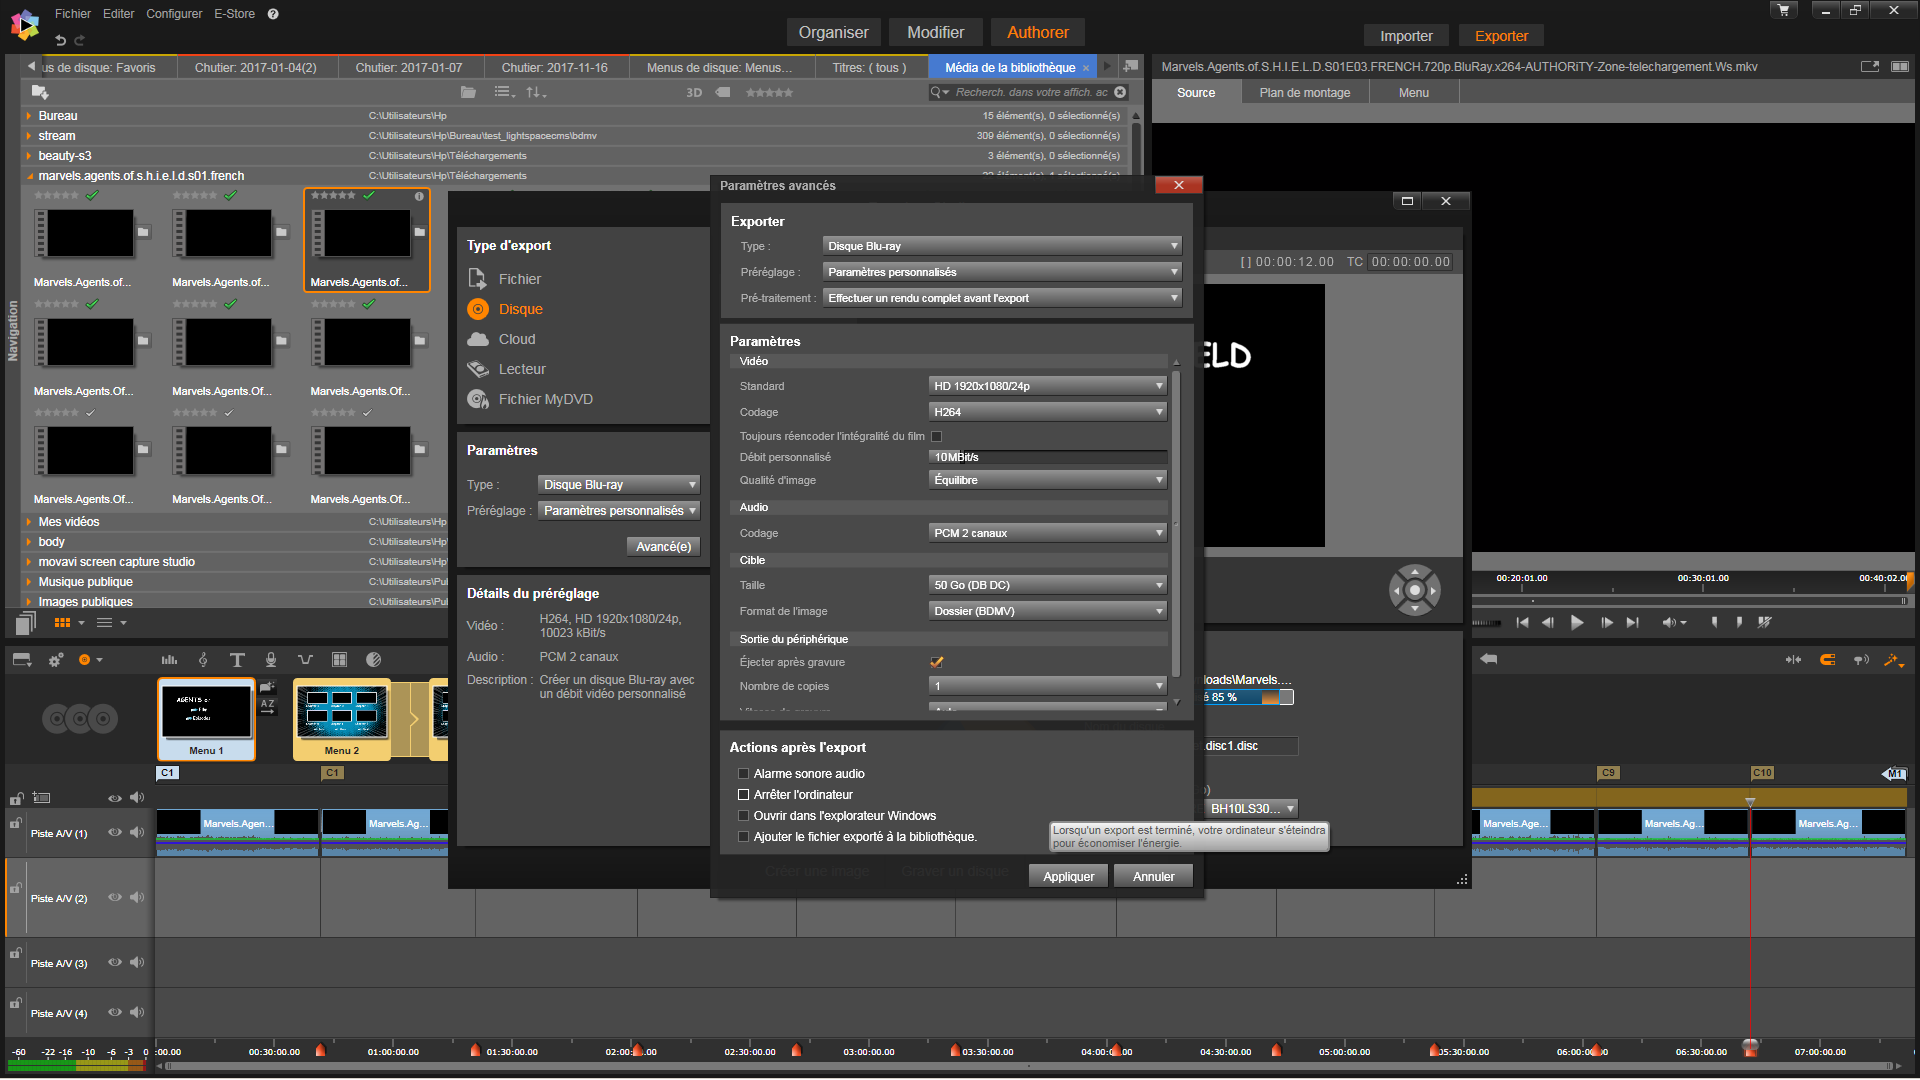Screen dimensions: 1920x1080
Task: Toggle the 3D filter in library
Action: [694, 92]
